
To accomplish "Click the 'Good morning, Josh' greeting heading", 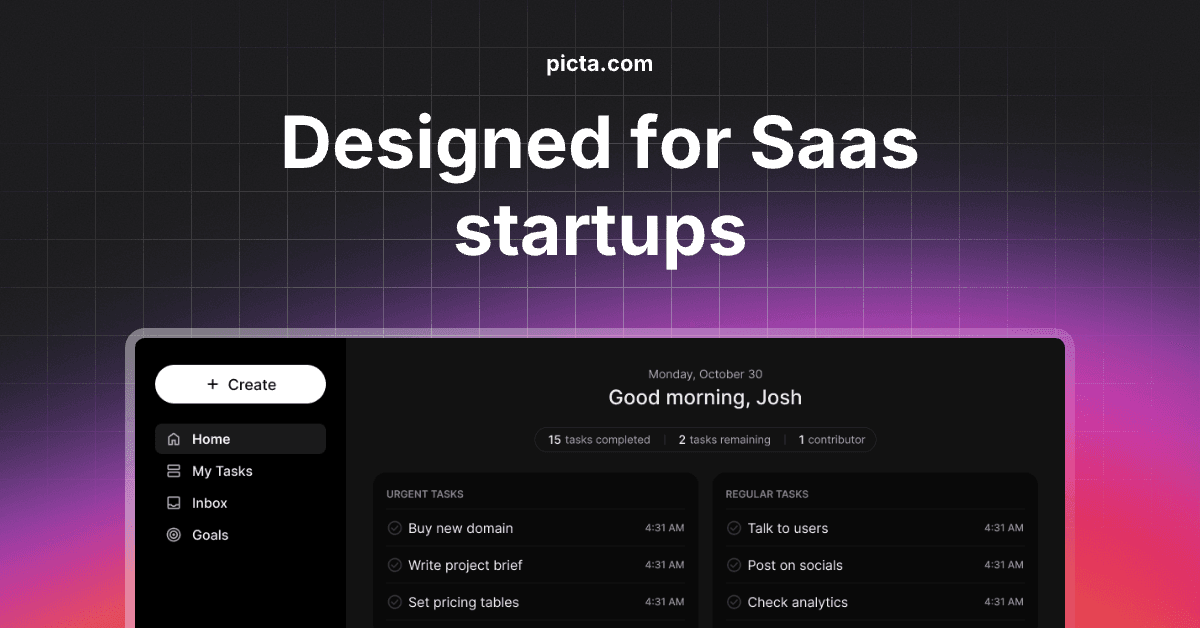I will coord(705,397).
